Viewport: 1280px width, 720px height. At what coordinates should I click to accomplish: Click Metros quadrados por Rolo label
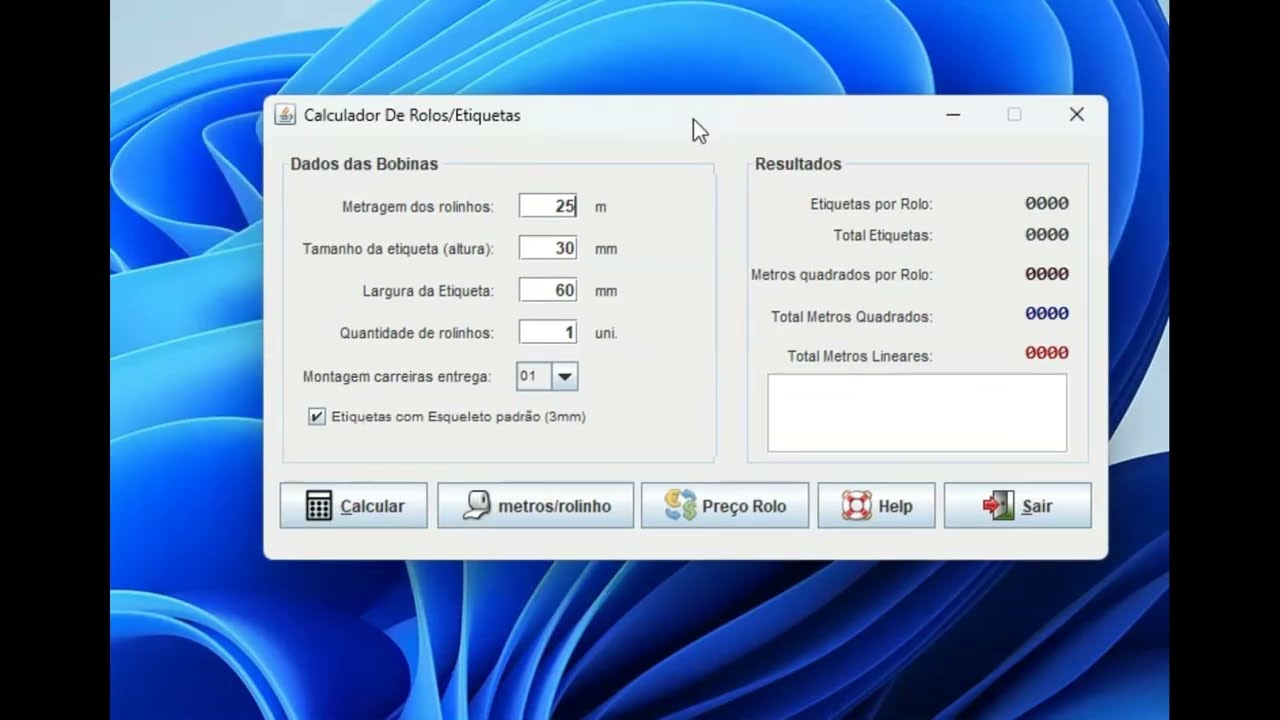click(842, 275)
